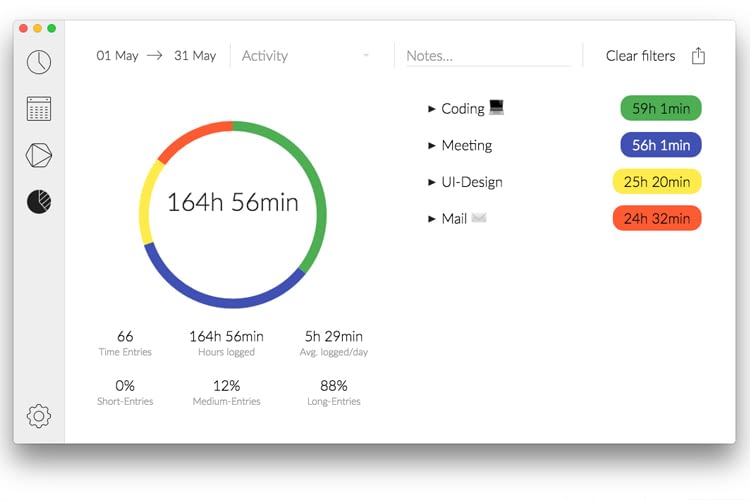Open settings with the gear icon
Screen dimensions: 750x500
[39, 415]
